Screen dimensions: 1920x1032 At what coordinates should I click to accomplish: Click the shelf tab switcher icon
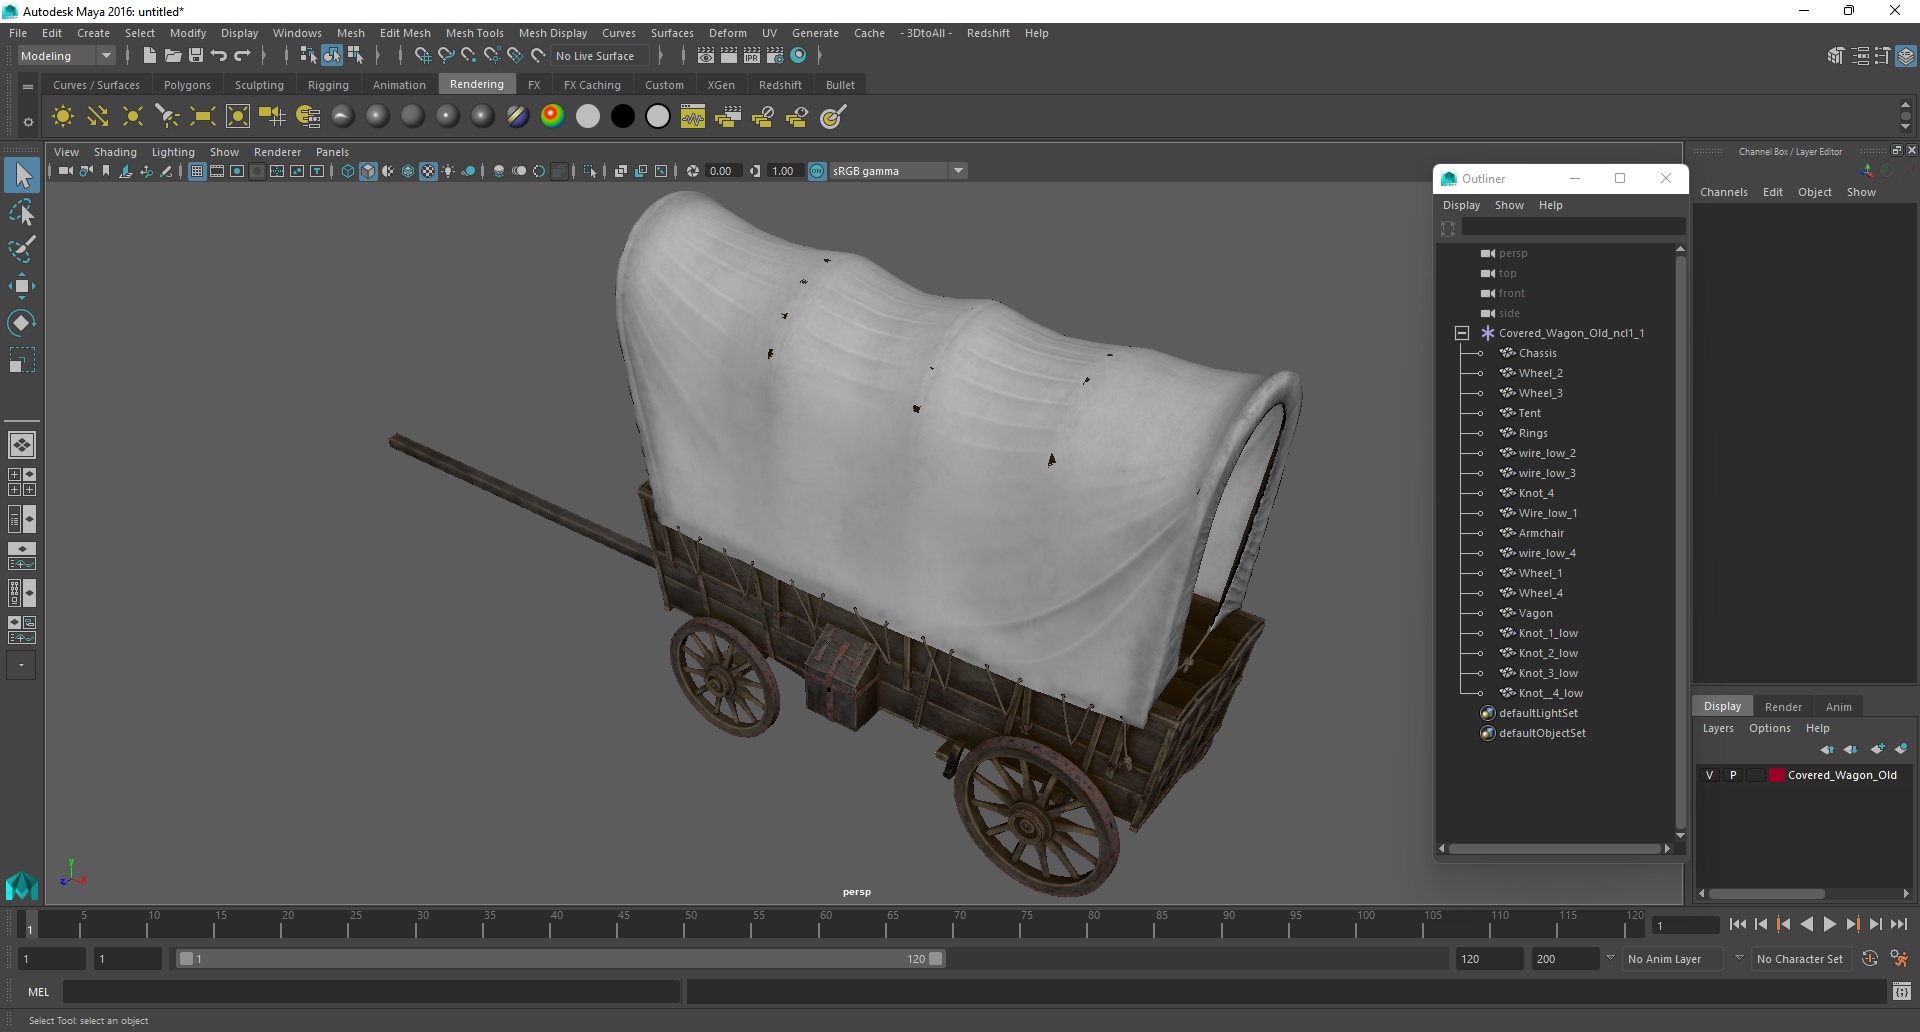point(28,86)
